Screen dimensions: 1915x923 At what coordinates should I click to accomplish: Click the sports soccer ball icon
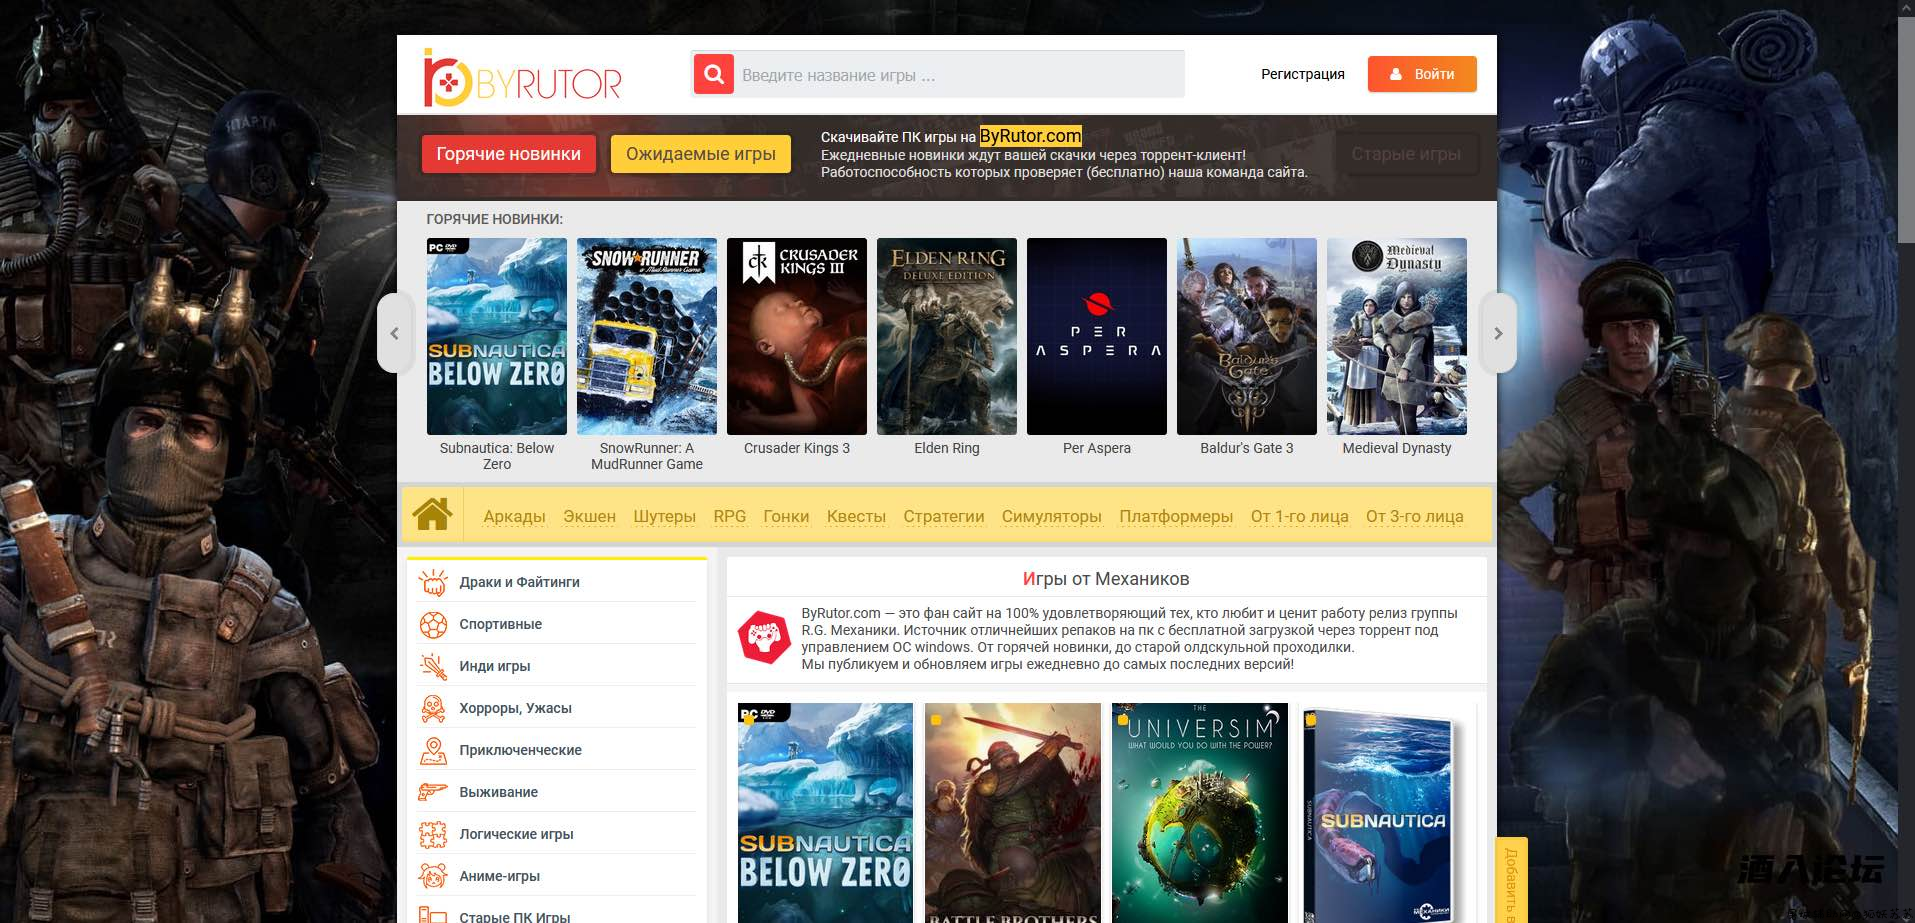pyautogui.click(x=433, y=624)
